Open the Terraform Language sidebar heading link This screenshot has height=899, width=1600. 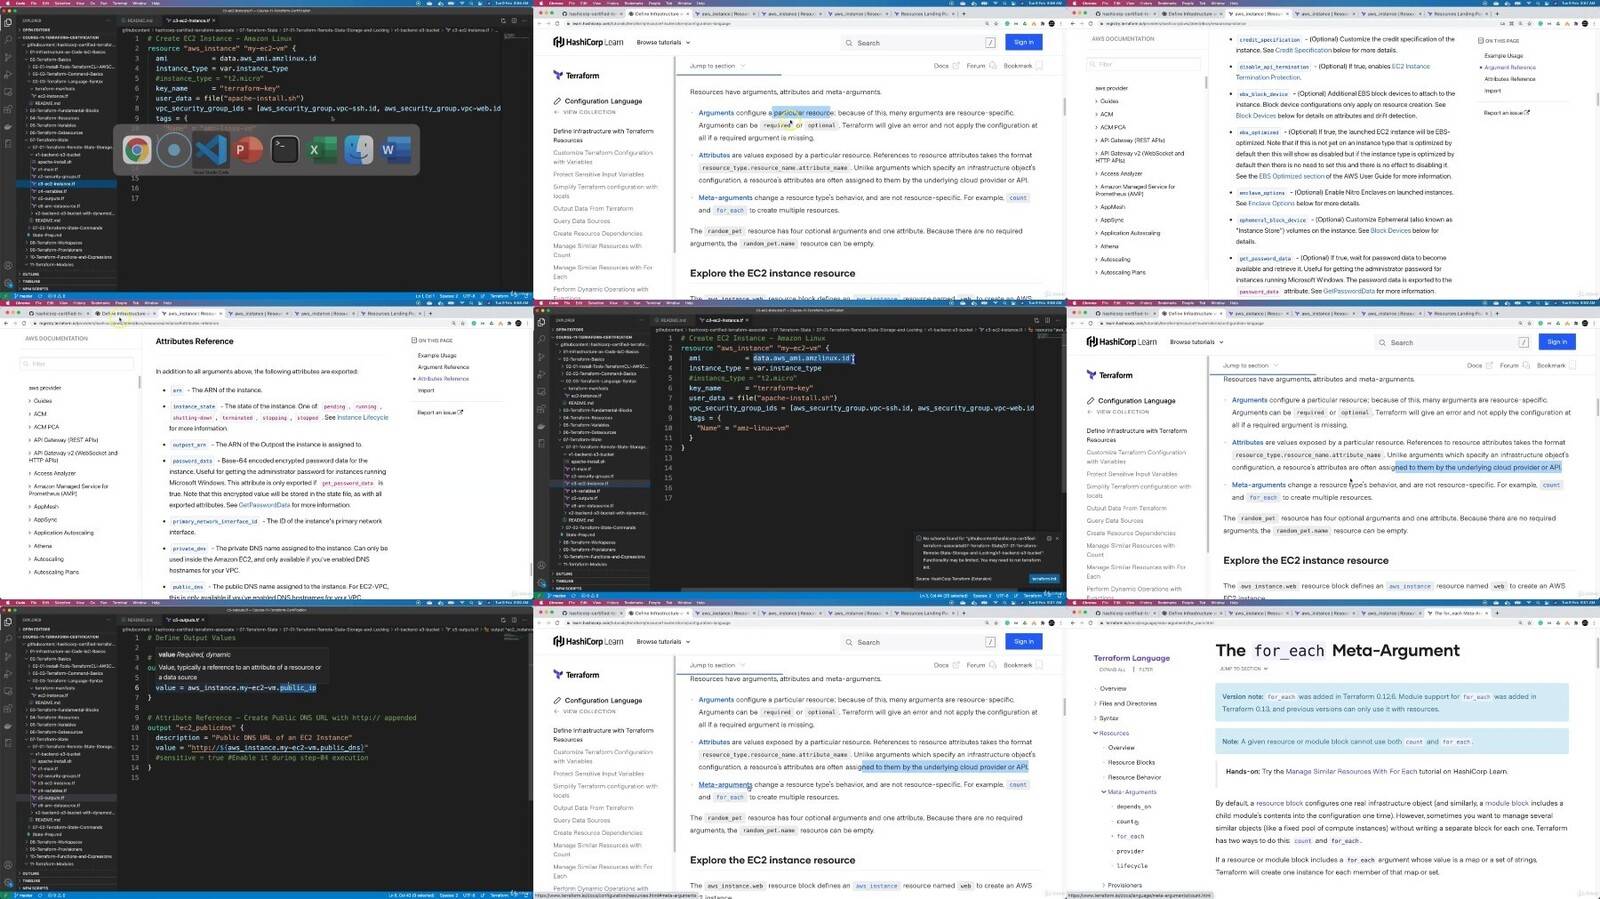(1131, 658)
